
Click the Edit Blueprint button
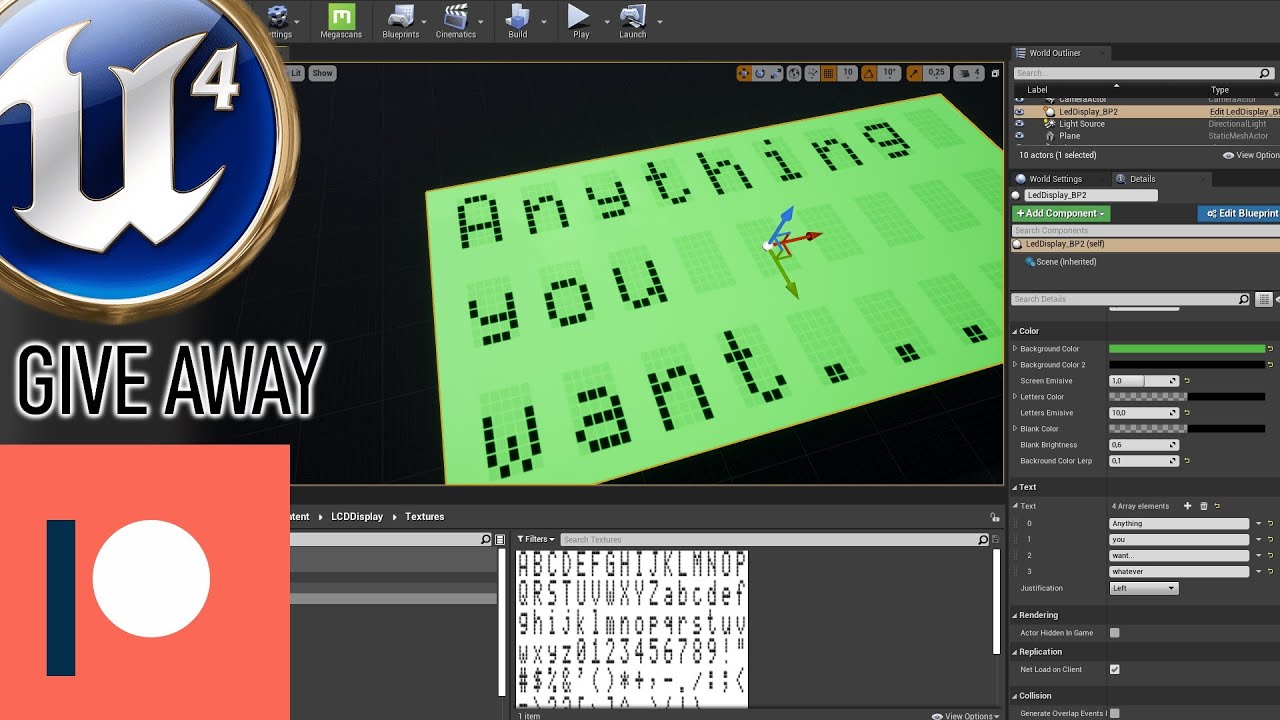tap(1240, 213)
